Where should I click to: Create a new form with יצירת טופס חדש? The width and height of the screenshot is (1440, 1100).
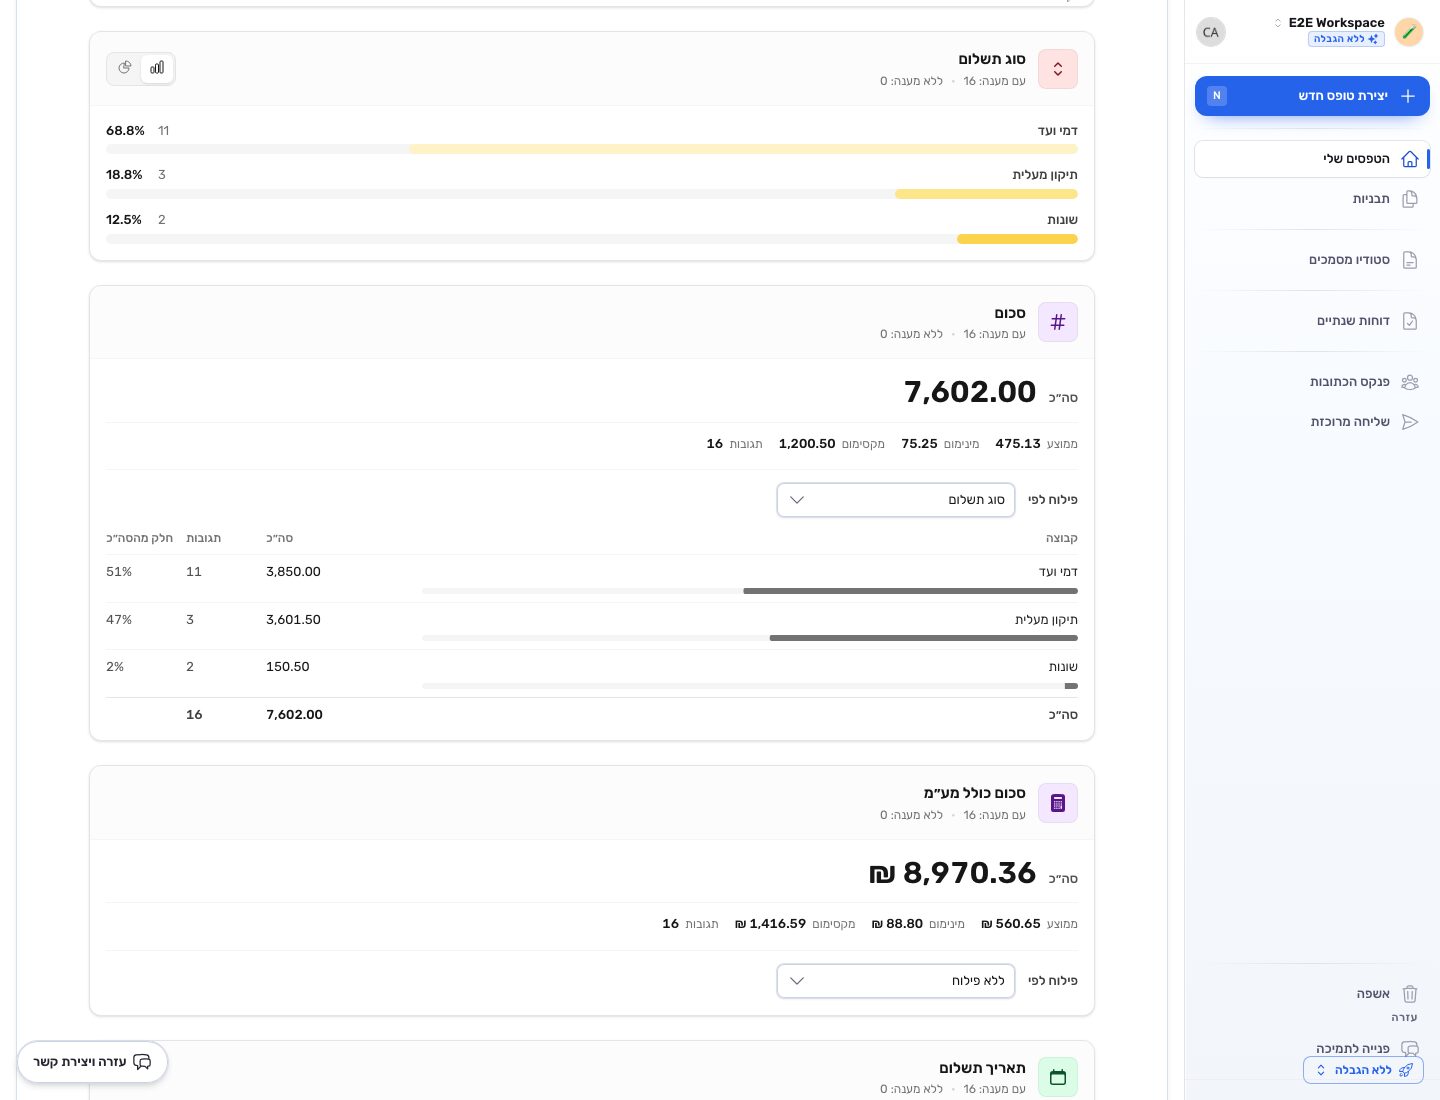click(1312, 96)
